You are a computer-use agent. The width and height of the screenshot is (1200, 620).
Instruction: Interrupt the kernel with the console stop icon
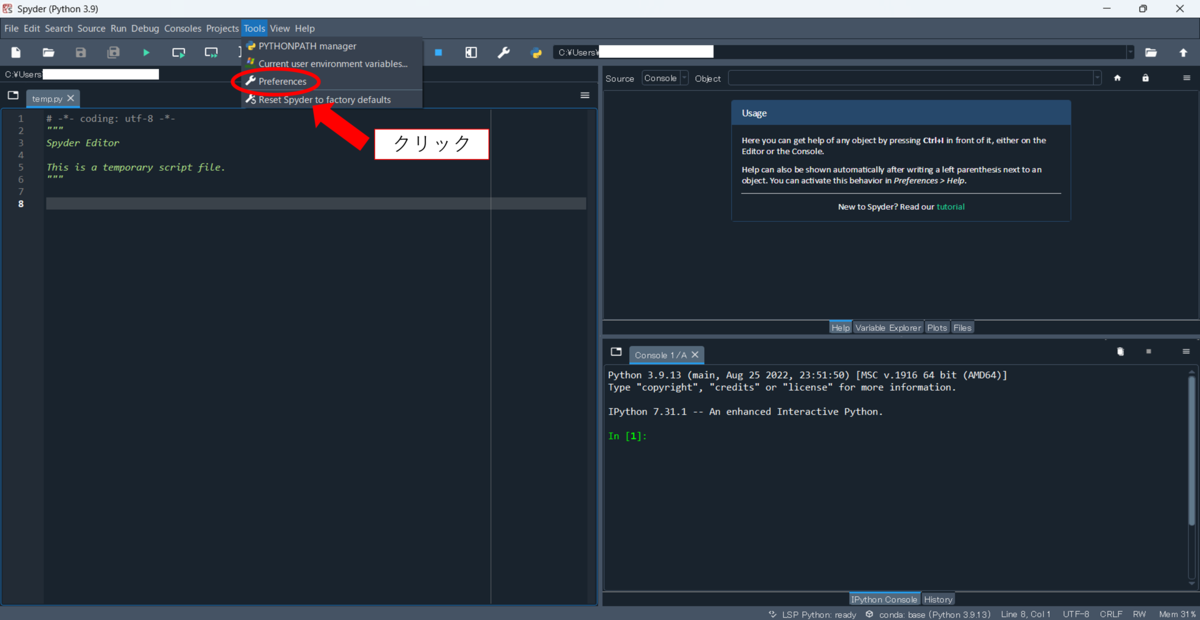[1149, 352]
